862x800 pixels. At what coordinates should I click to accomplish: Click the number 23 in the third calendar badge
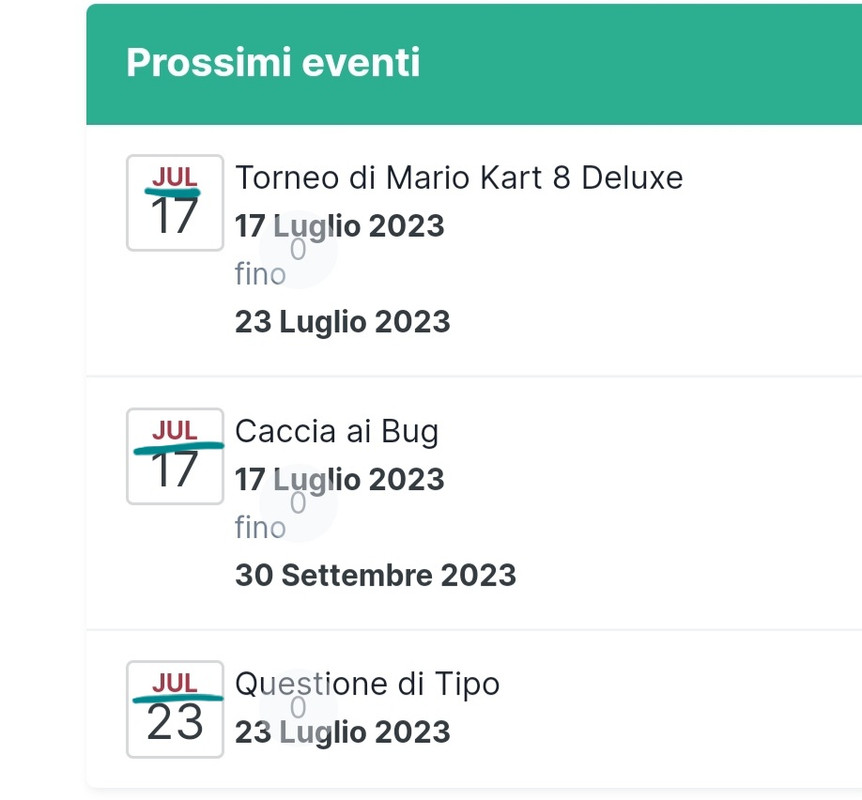click(175, 722)
